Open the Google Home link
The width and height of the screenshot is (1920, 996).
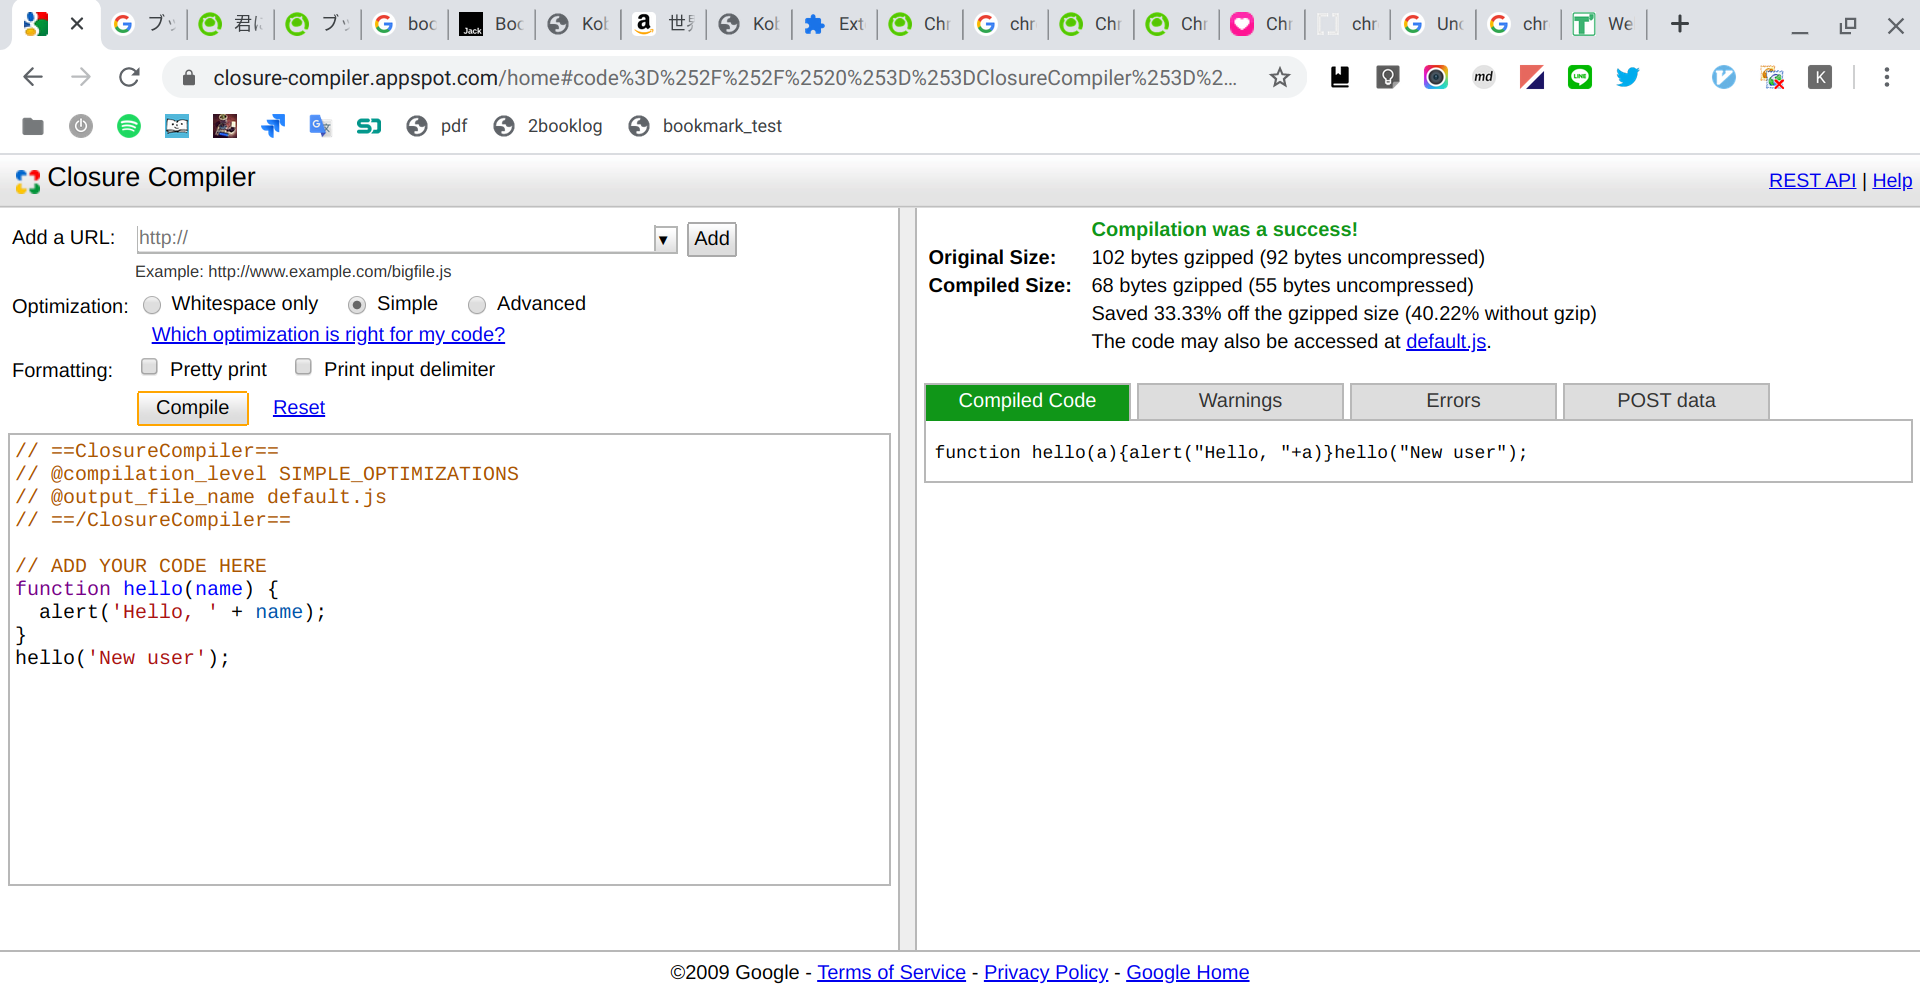[x=1187, y=973]
